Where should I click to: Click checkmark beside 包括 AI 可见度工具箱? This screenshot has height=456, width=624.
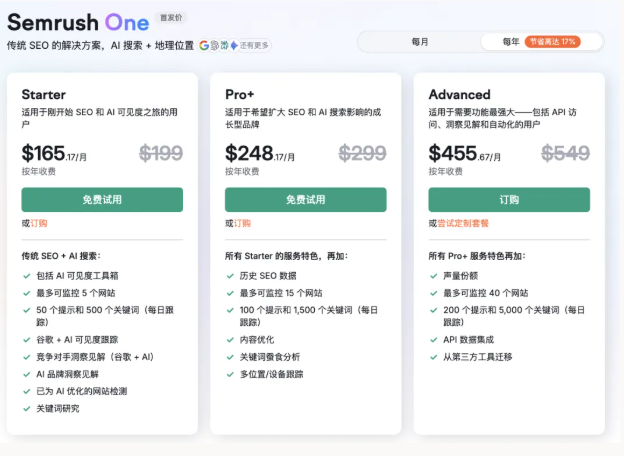coord(27,275)
